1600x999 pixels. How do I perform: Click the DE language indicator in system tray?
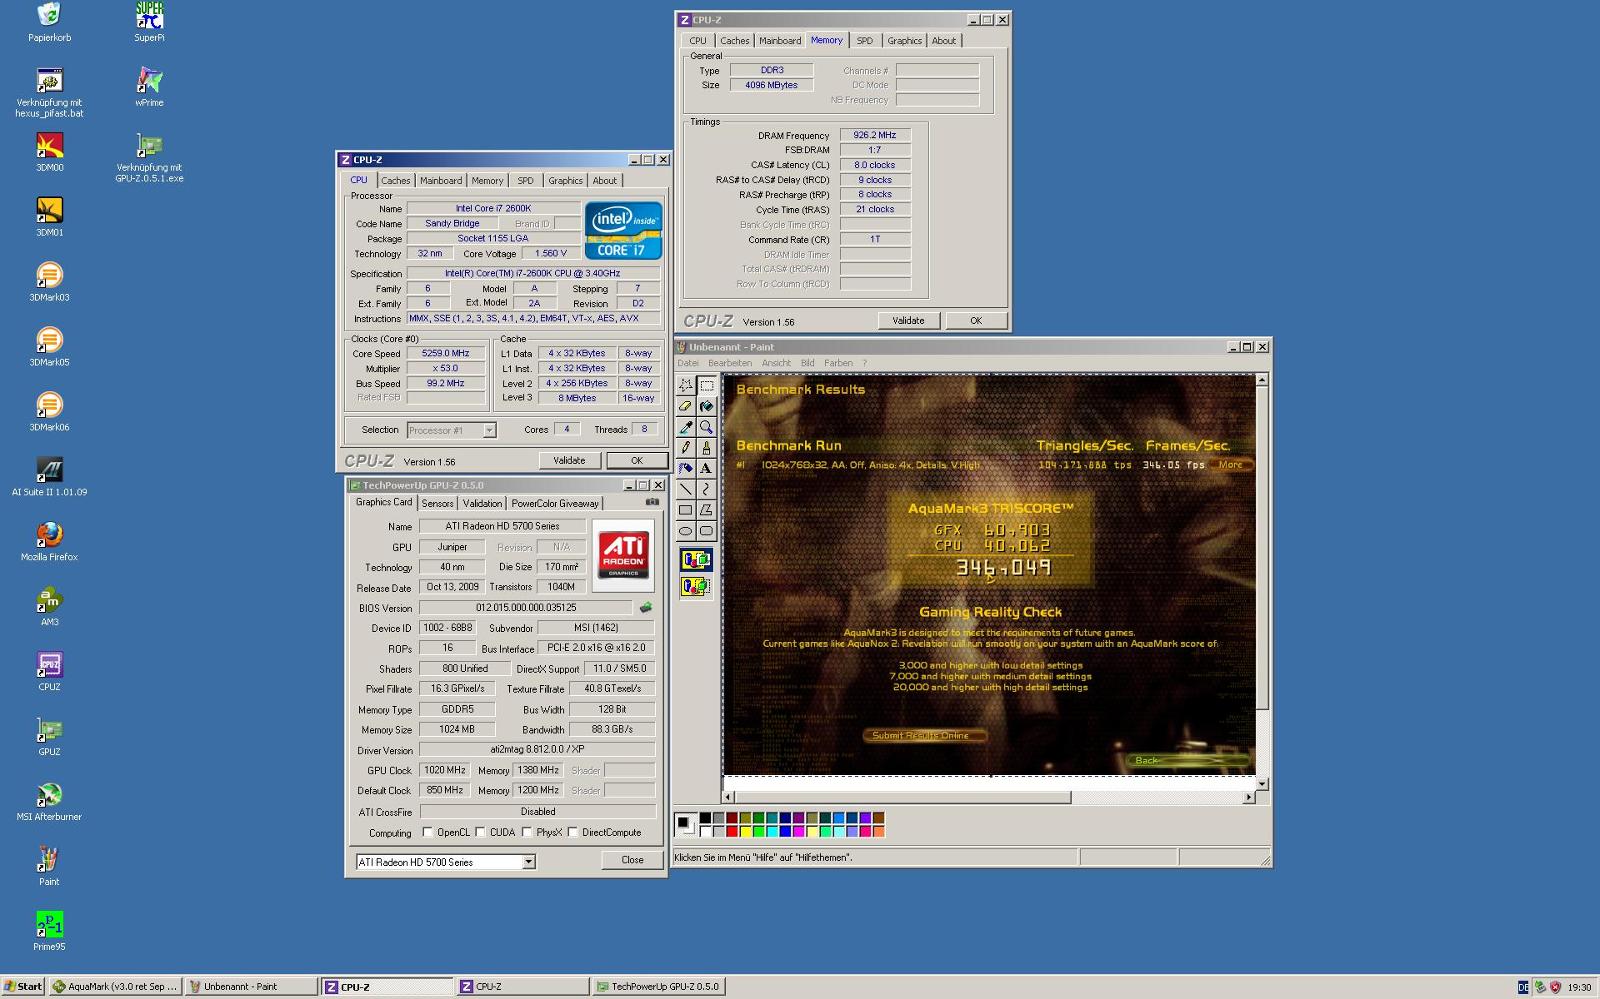point(1523,987)
